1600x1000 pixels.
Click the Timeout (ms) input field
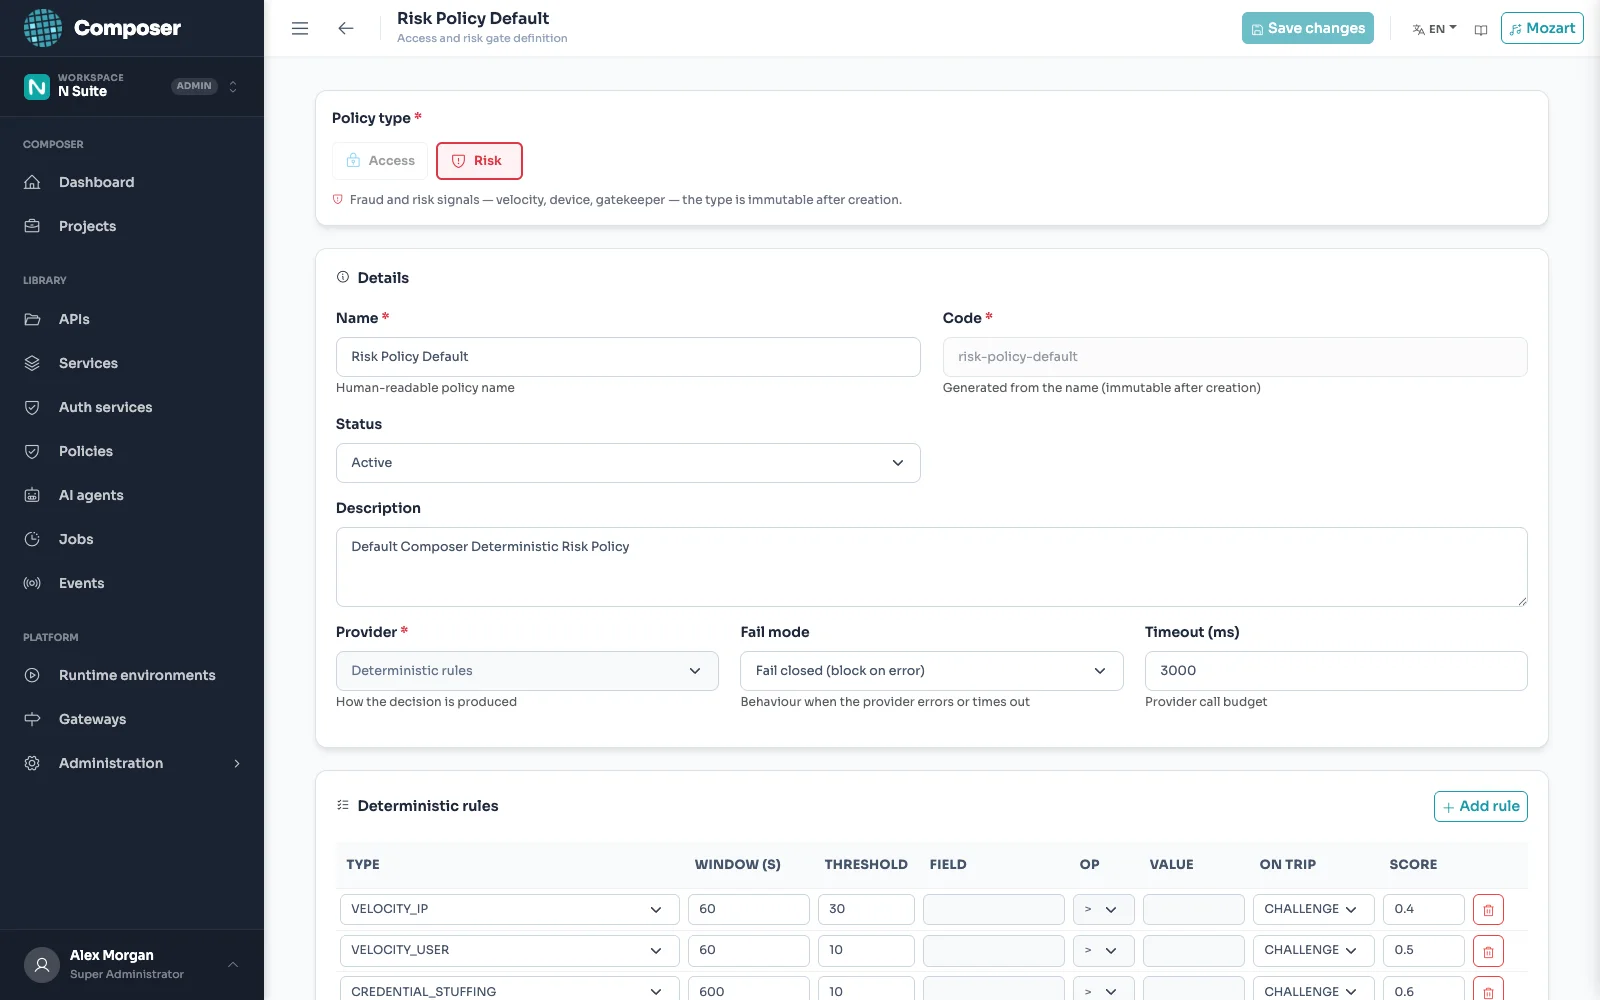[x=1336, y=671]
